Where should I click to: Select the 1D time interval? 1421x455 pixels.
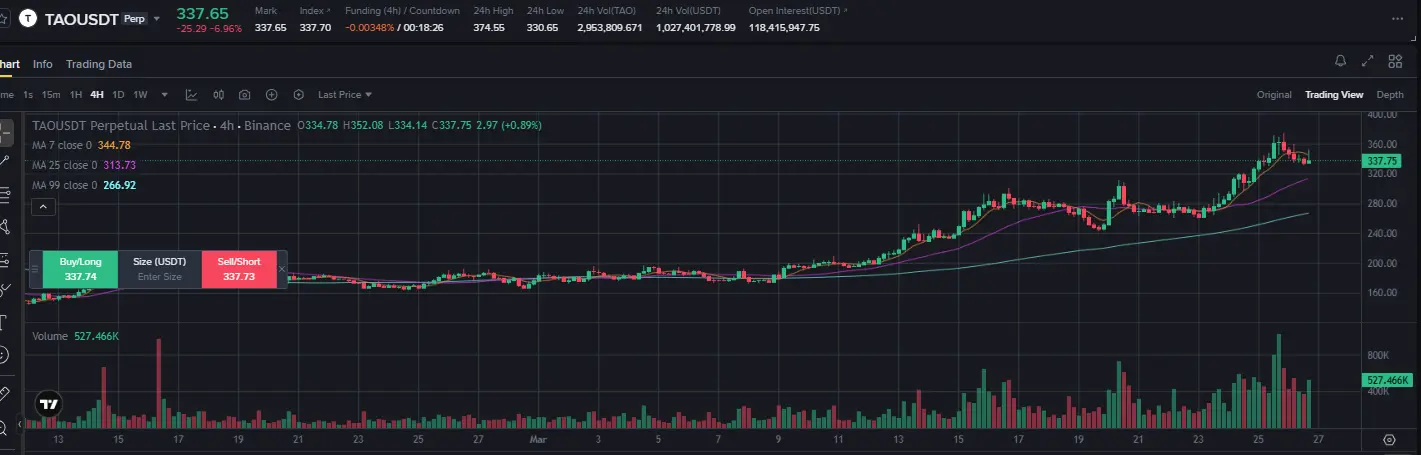[x=118, y=95]
